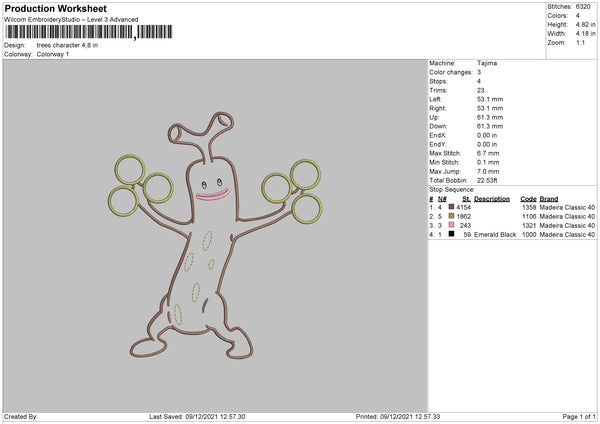Click the 'Page 1 of 1' footer
The height and width of the screenshot is (424, 600).
click(579, 417)
